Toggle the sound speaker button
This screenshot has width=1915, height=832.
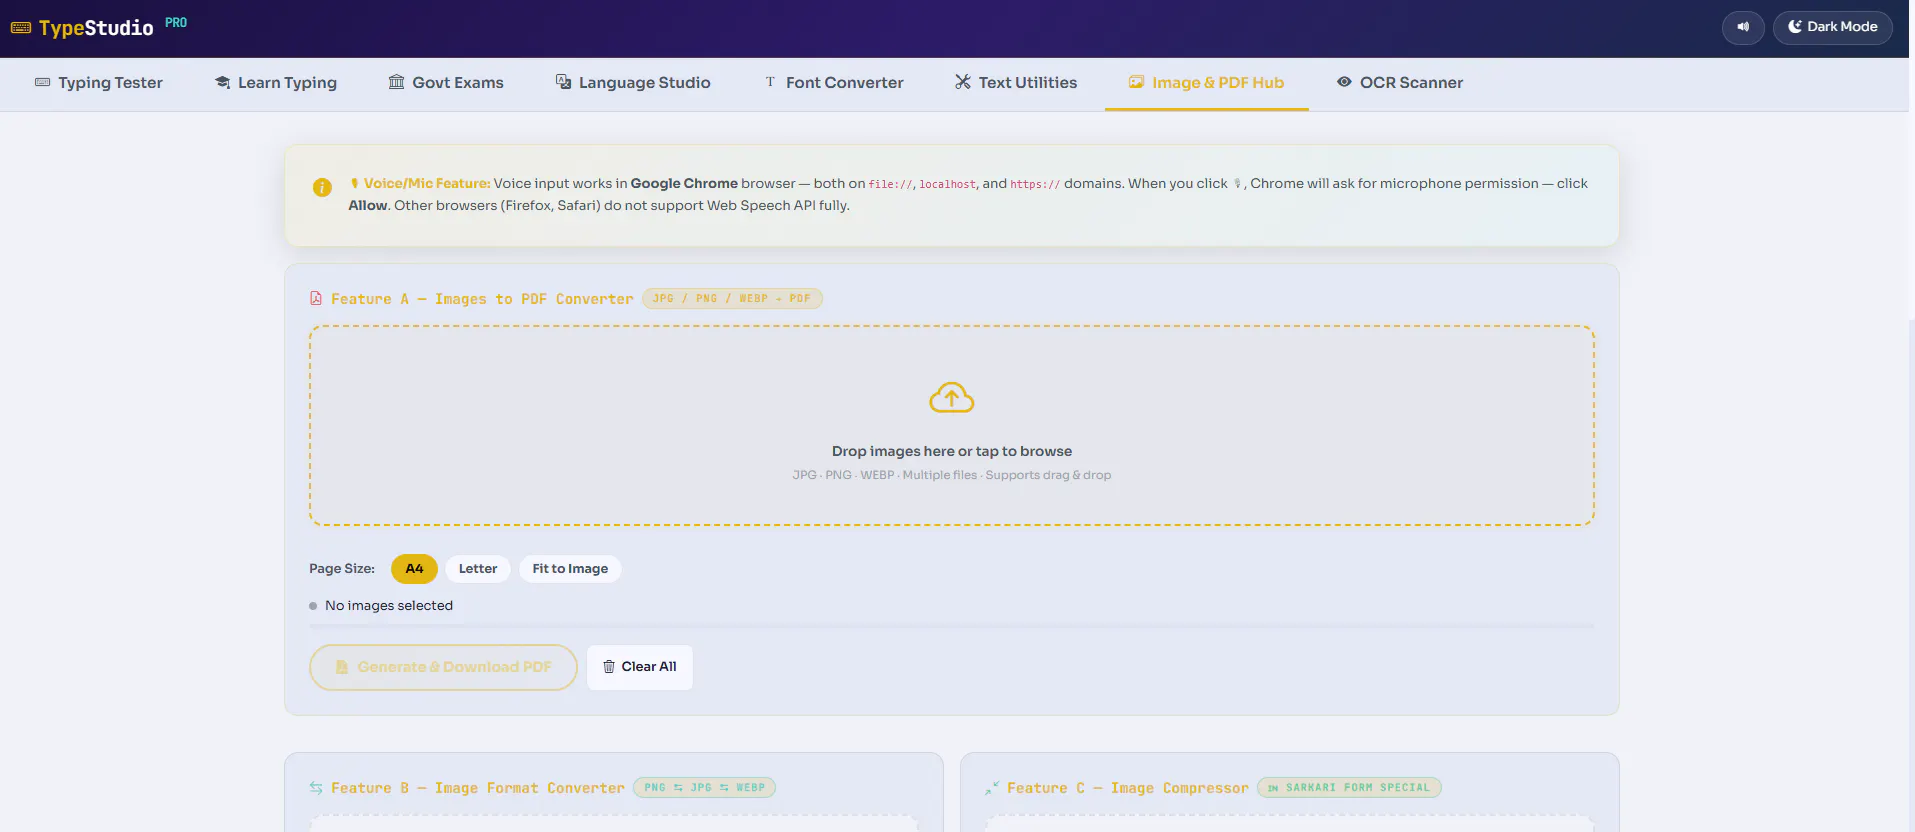1743,27
